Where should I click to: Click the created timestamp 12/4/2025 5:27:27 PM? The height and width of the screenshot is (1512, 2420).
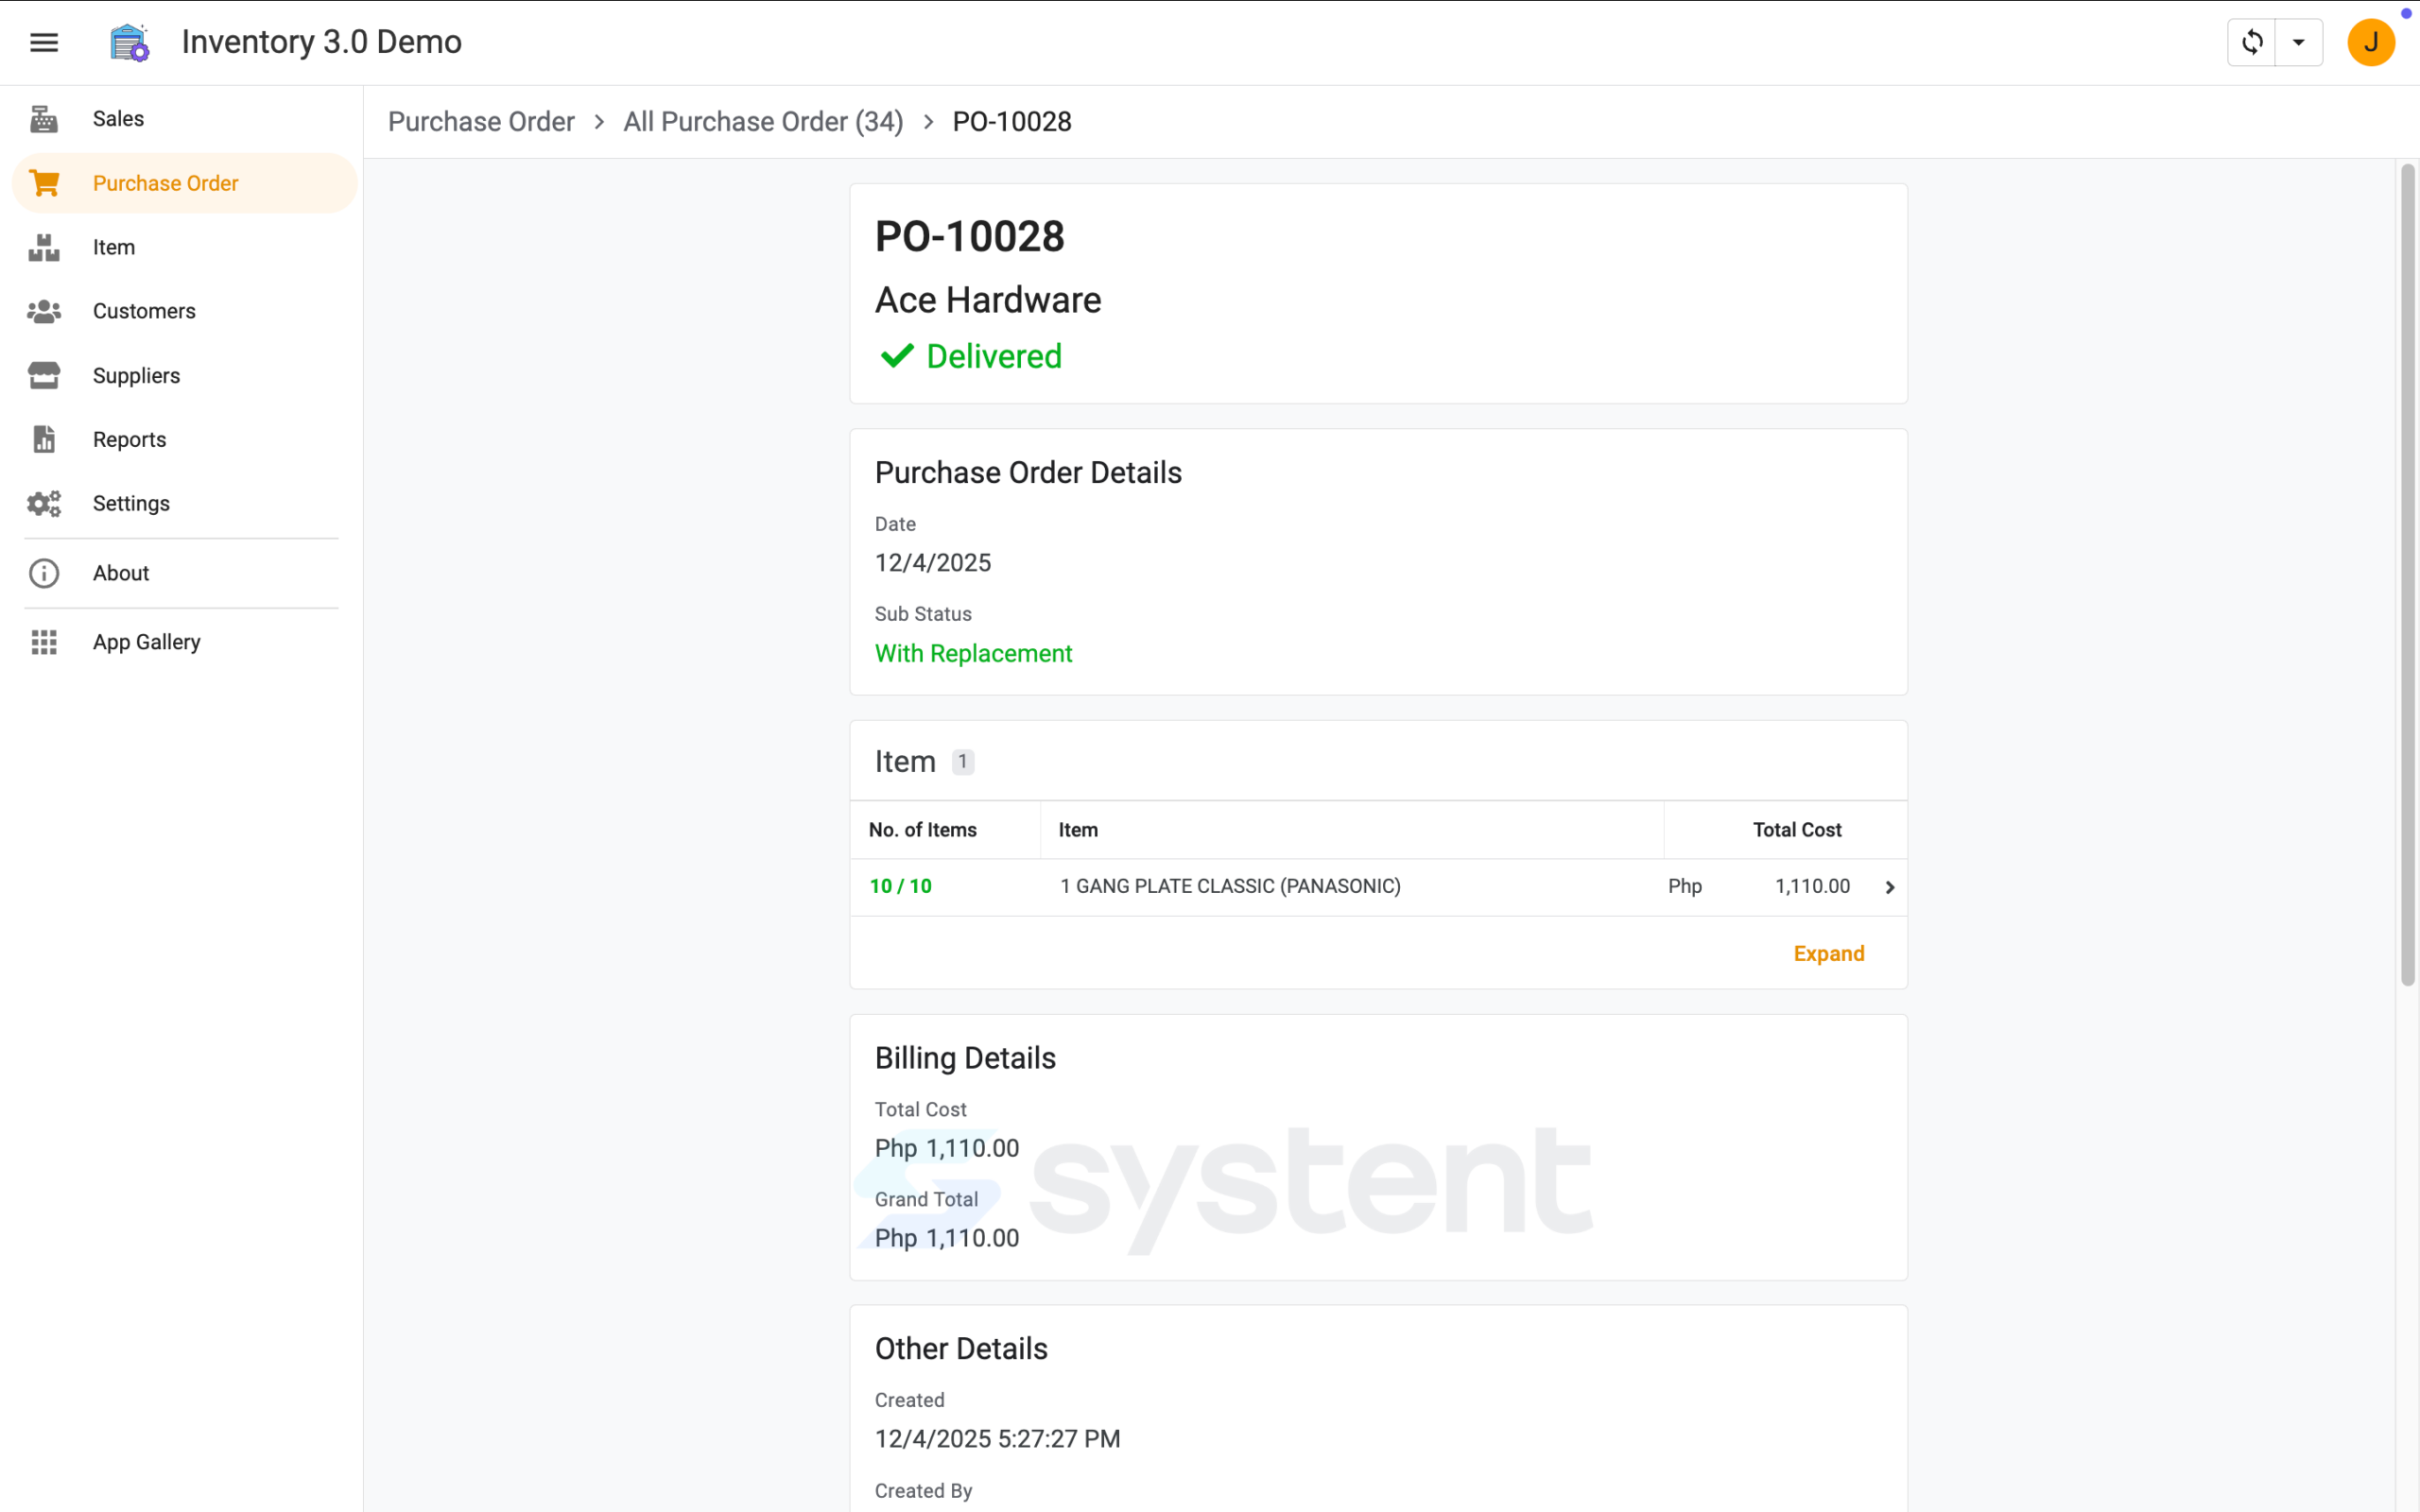coord(997,1439)
